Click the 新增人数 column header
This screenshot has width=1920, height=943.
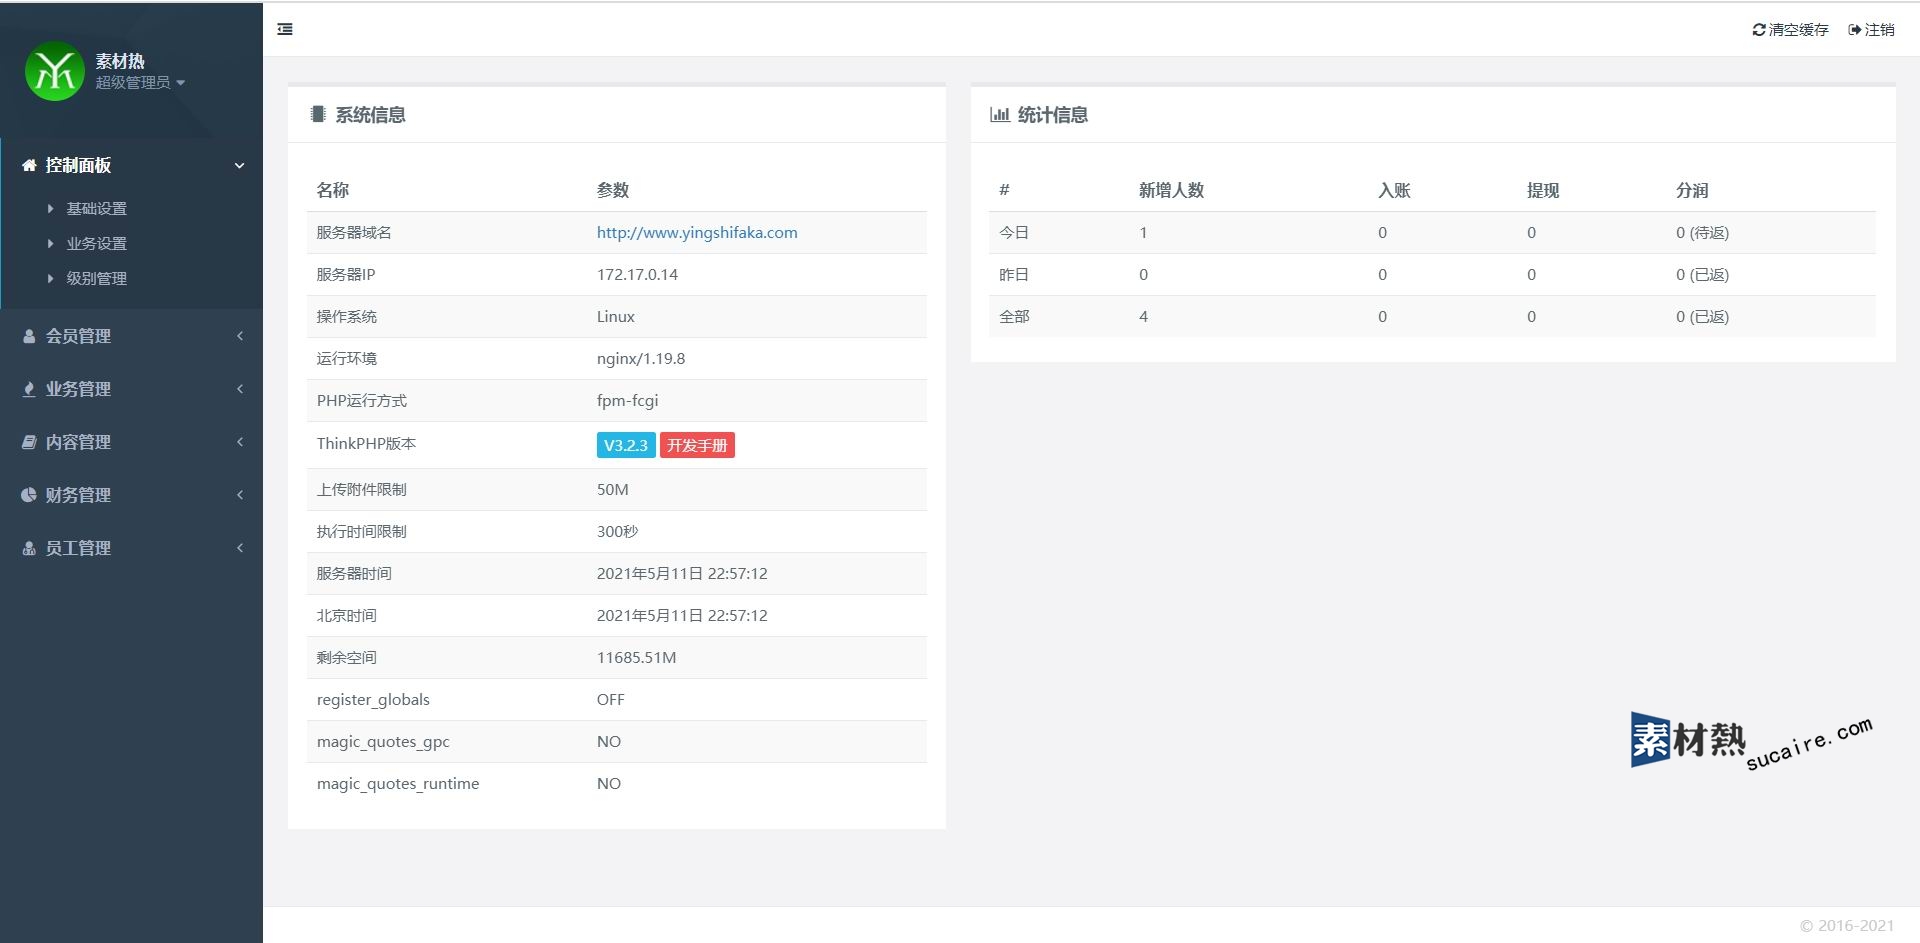(x=1171, y=190)
